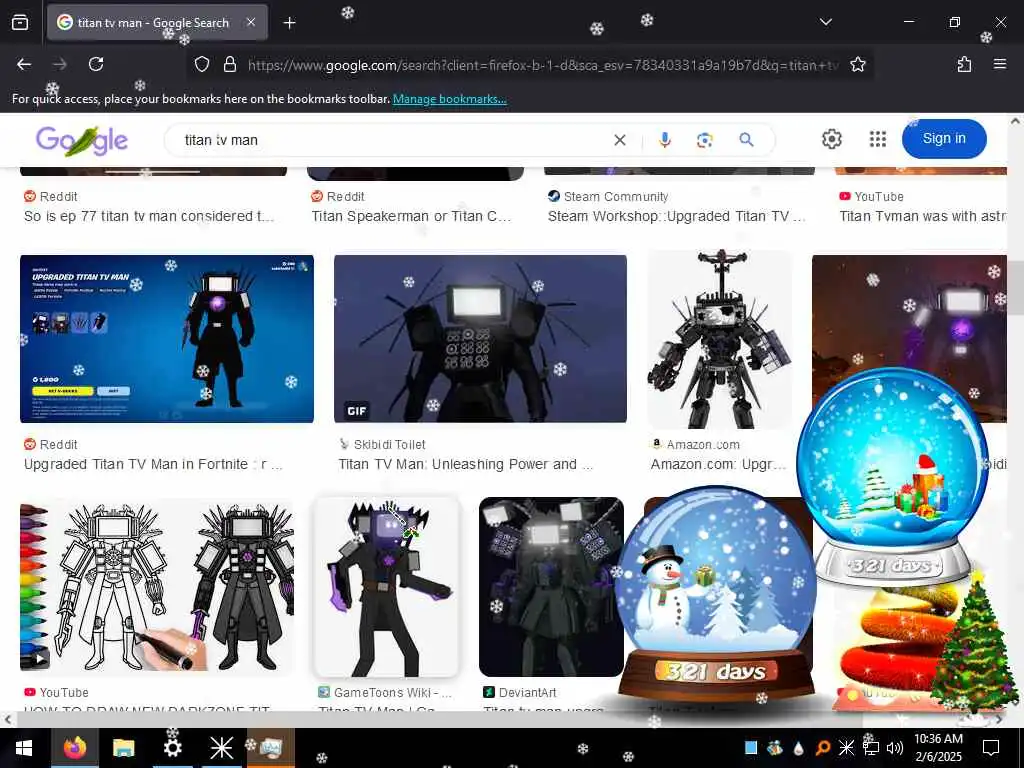Screen dimensions: 1024x768
Task: Open Settings gear in taskbar
Action: click(172, 748)
